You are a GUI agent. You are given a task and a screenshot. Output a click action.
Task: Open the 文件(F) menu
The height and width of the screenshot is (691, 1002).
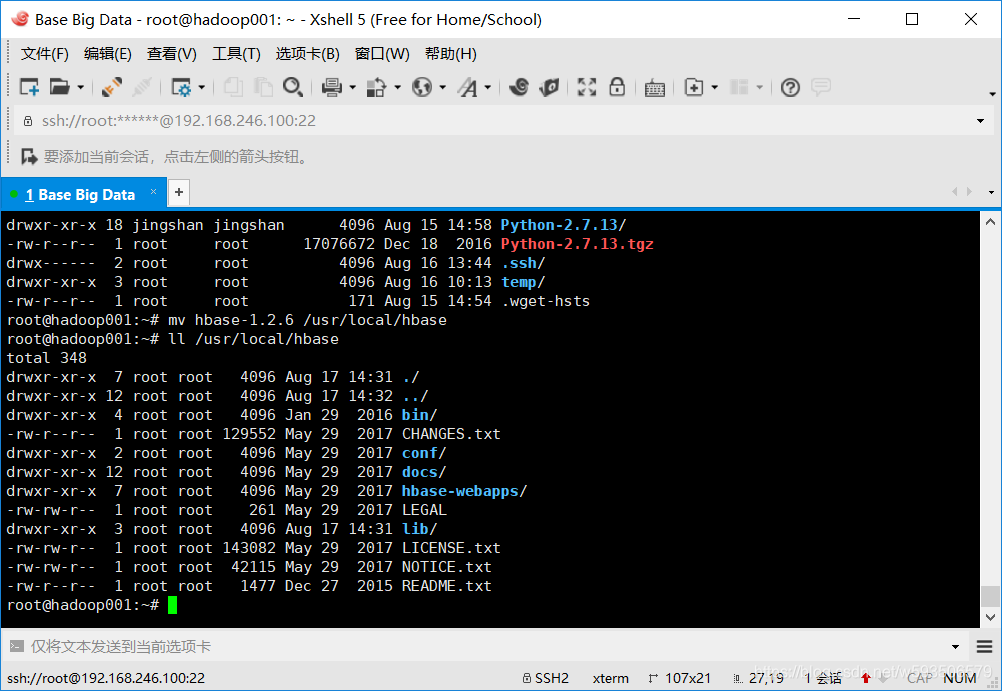click(x=44, y=54)
